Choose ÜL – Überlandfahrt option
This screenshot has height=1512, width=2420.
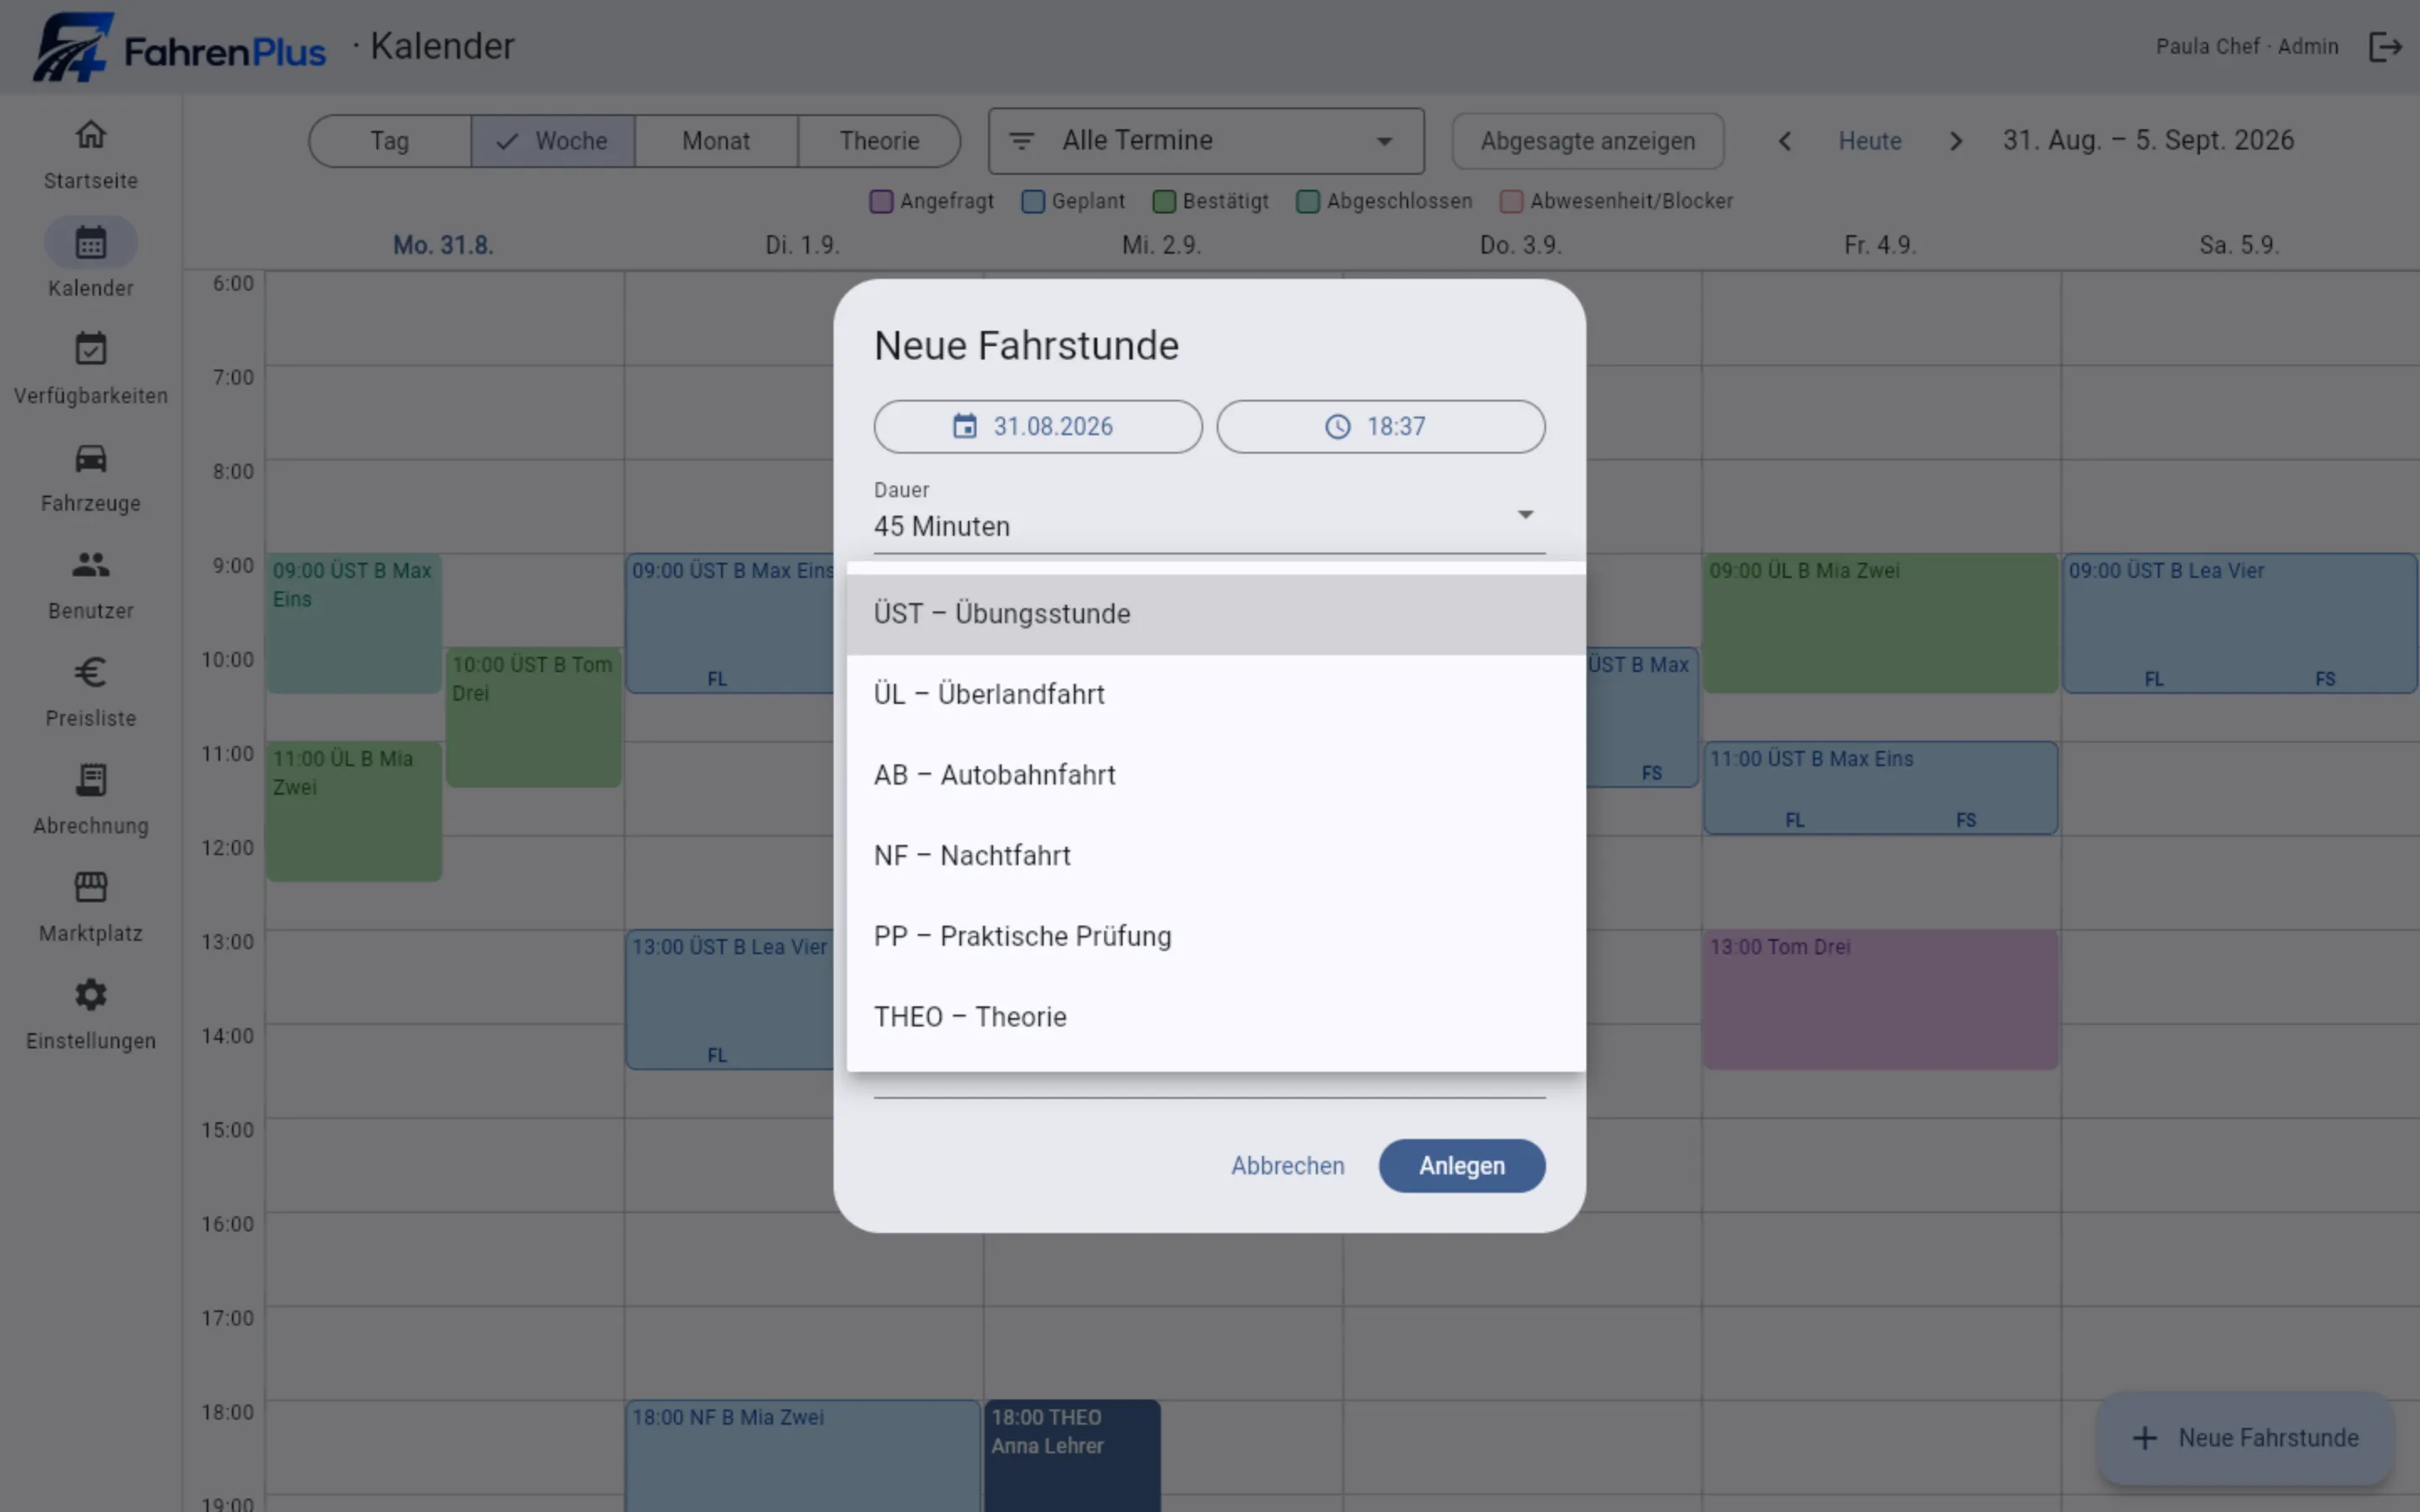click(1216, 695)
